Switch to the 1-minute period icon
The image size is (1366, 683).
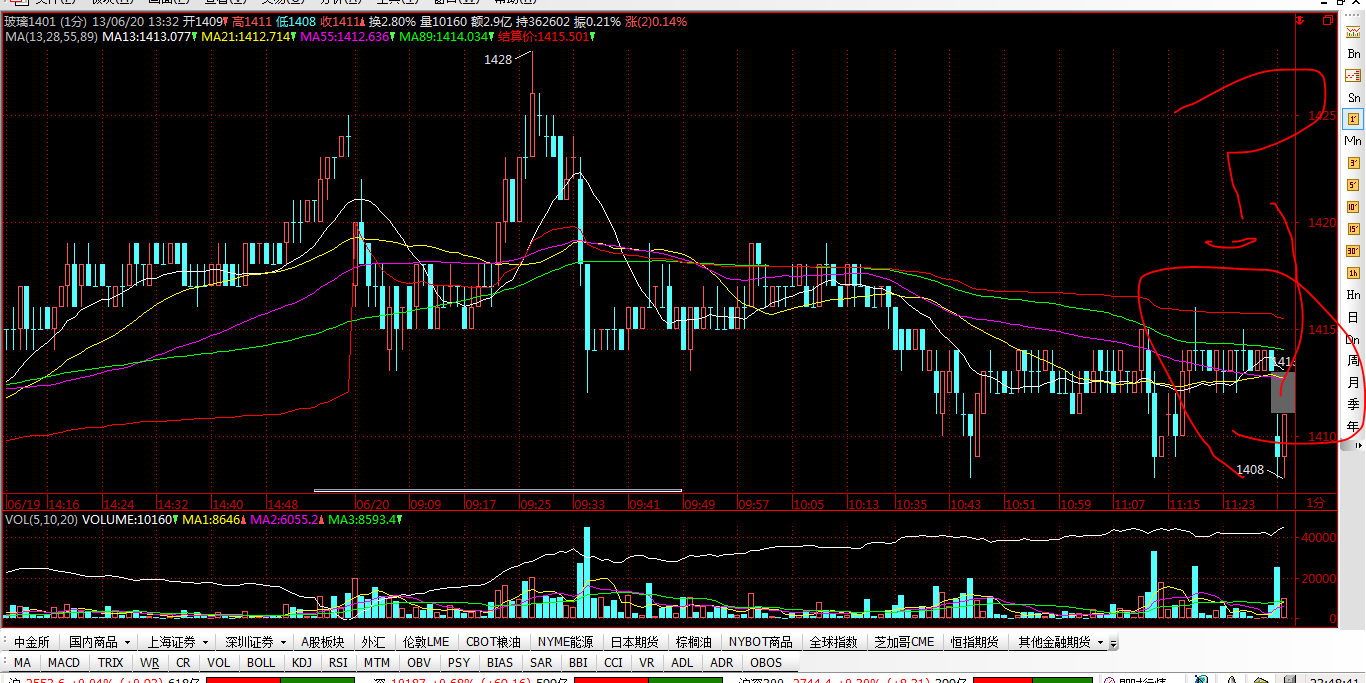pos(1354,119)
